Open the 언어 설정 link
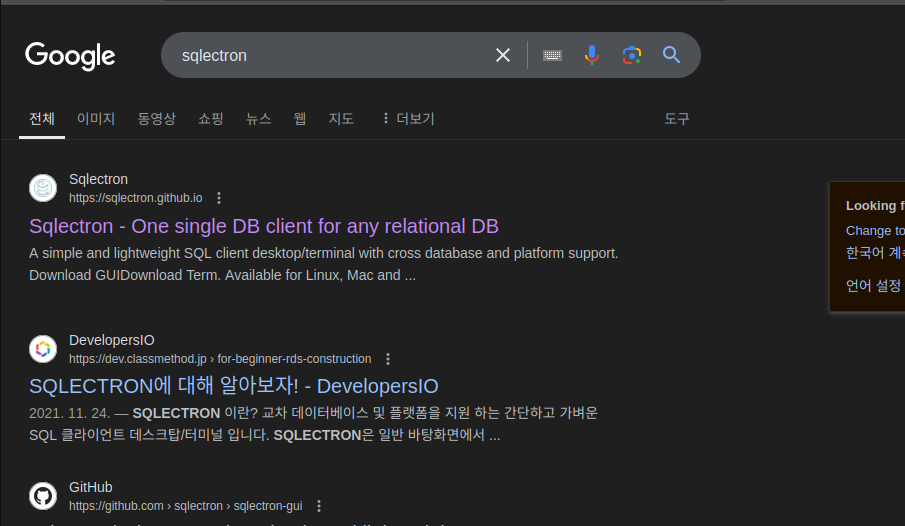The image size is (905, 526). tap(873, 286)
